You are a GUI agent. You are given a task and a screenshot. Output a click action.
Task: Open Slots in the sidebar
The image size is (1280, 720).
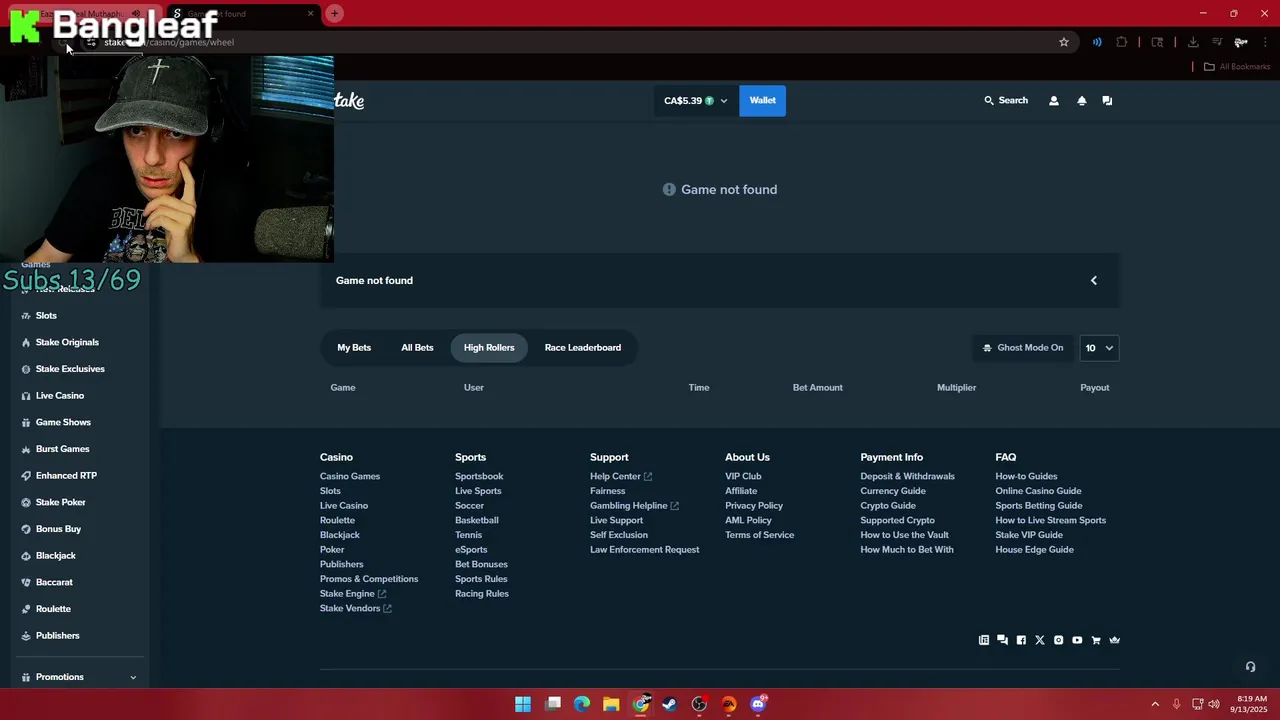tap(46, 316)
